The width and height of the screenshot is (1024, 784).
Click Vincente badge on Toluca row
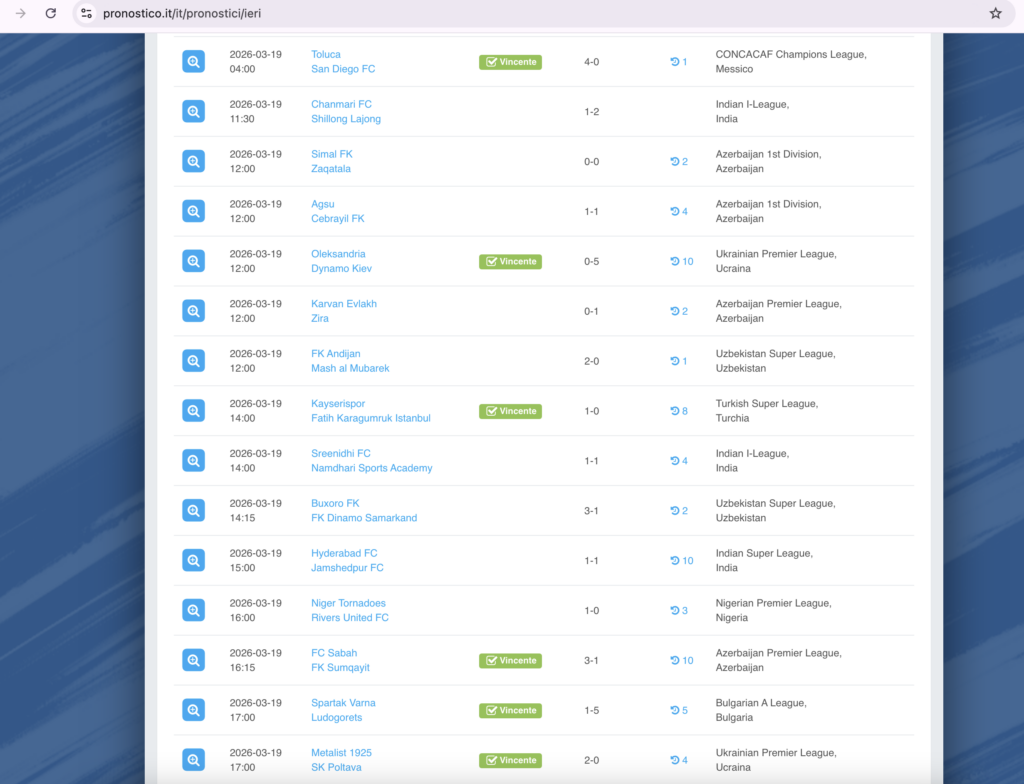510,62
